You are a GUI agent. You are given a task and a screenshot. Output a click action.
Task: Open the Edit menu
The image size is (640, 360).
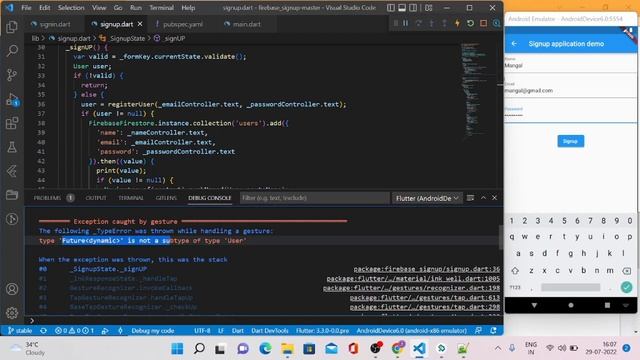pos(44,8)
